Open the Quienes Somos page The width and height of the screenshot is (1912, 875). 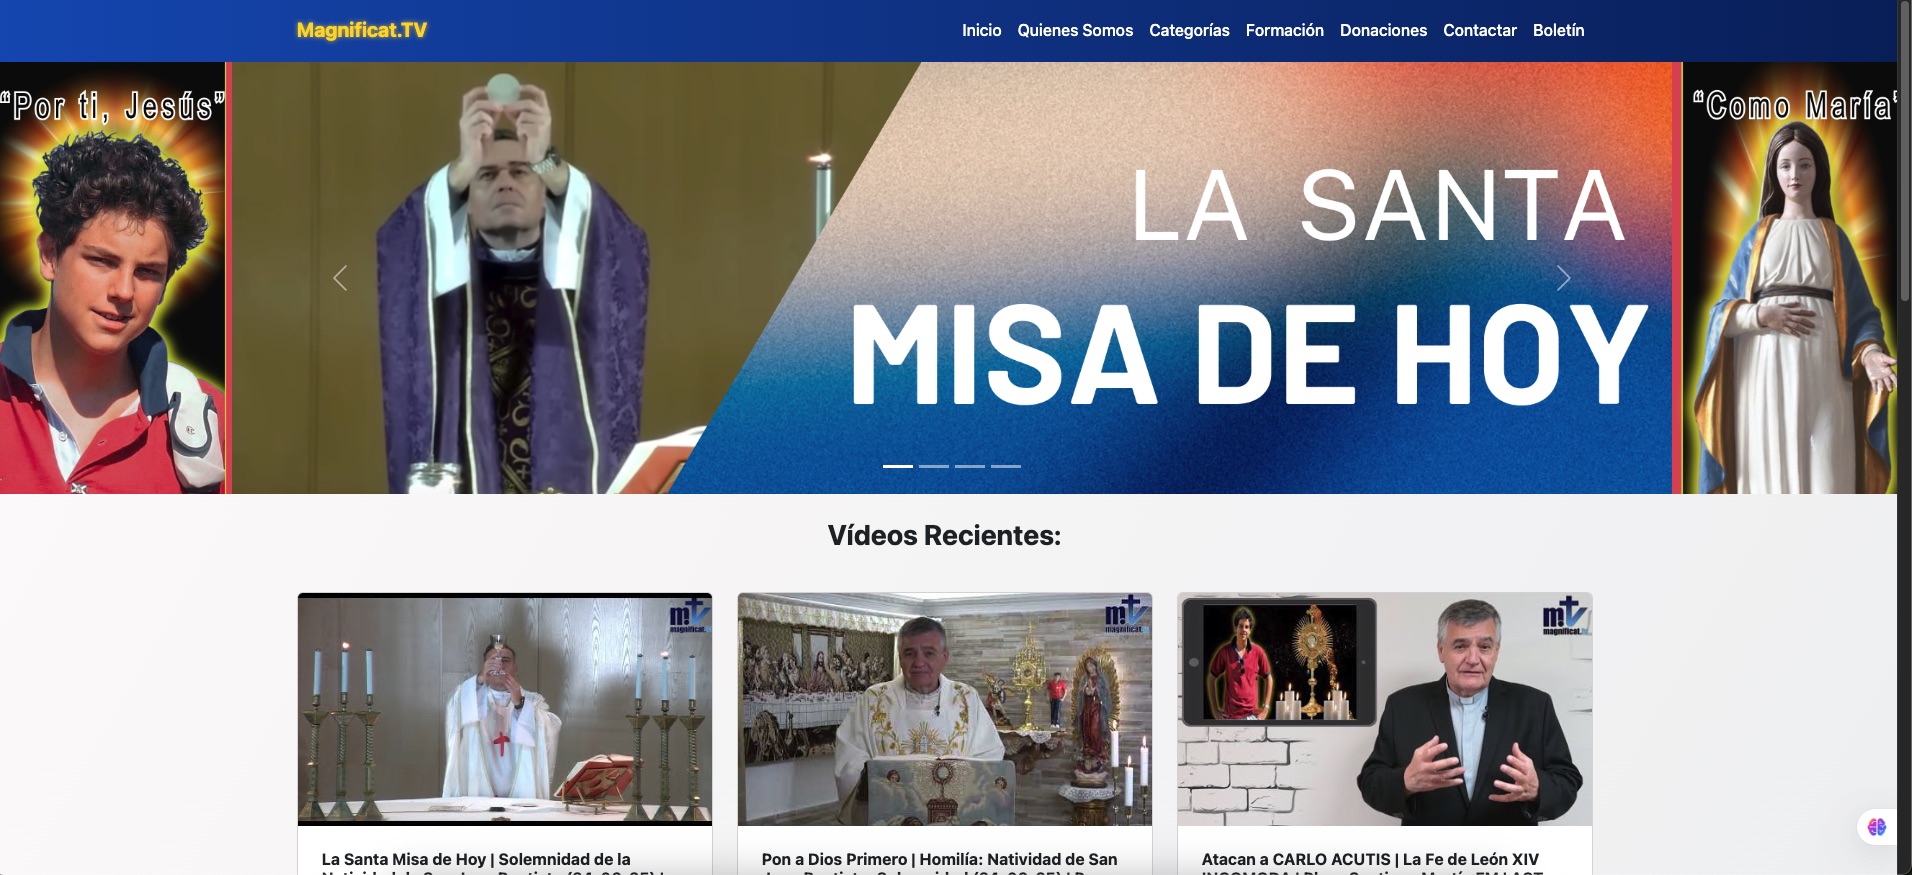tap(1075, 30)
